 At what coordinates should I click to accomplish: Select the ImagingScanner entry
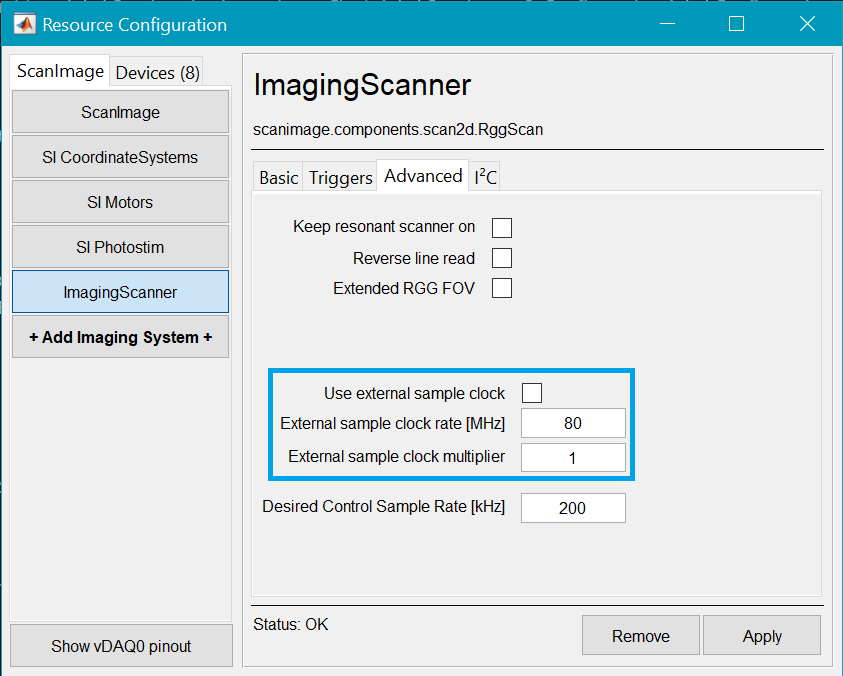[x=120, y=292]
